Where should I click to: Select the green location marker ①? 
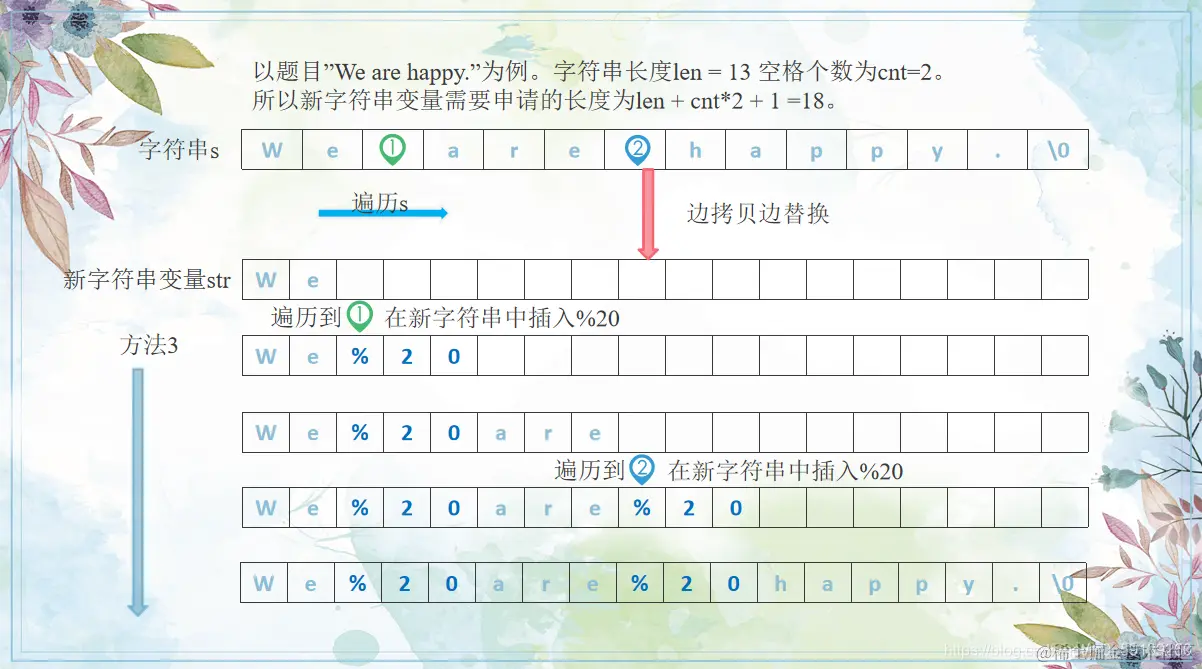click(x=391, y=148)
